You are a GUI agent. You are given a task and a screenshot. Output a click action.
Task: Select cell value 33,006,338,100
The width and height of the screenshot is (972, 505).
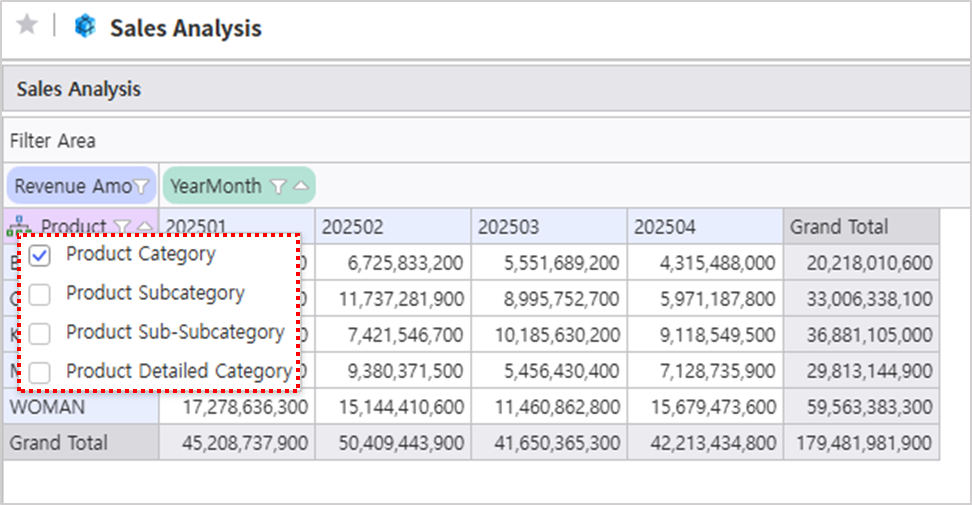tap(862, 299)
